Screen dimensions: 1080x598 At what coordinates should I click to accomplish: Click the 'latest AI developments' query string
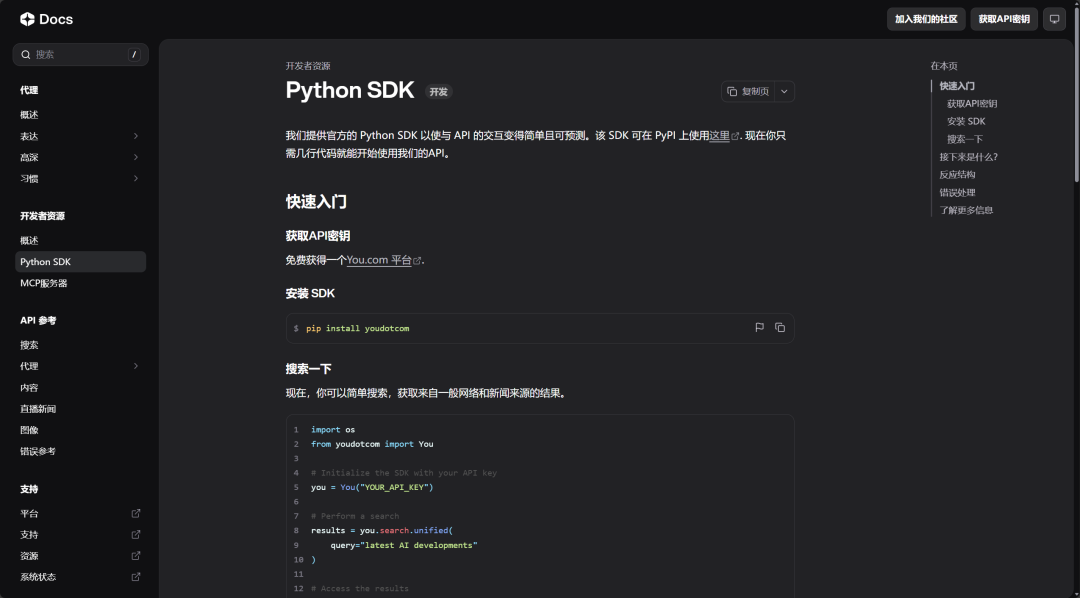tap(420, 545)
